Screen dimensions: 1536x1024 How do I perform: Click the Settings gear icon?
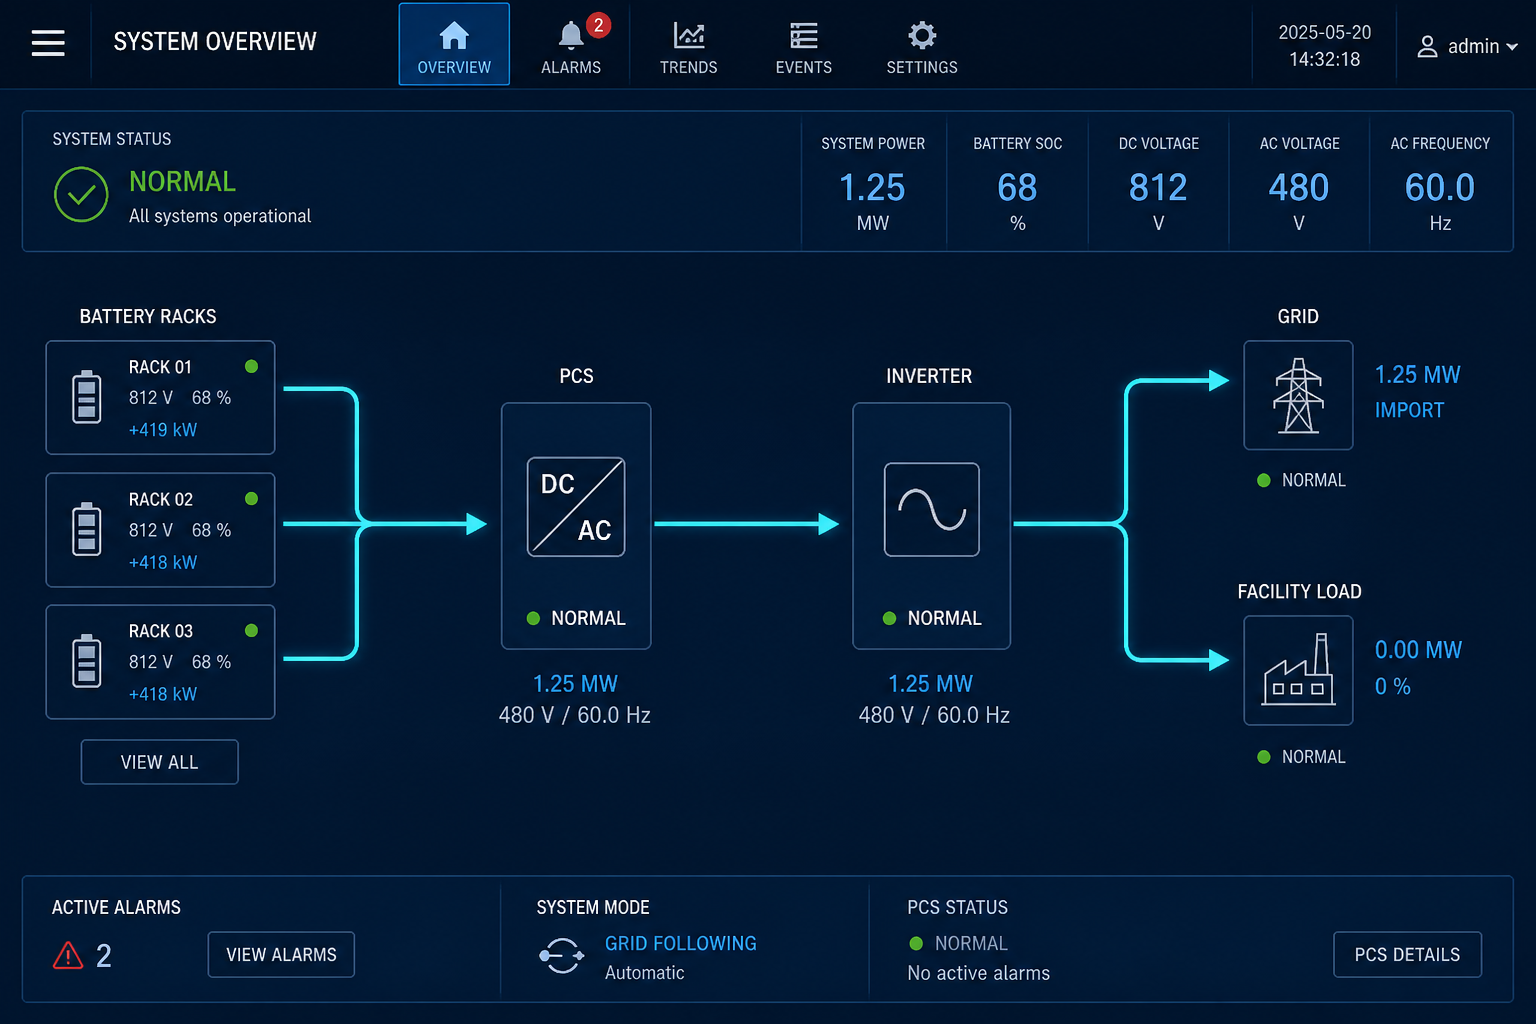click(x=922, y=36)
